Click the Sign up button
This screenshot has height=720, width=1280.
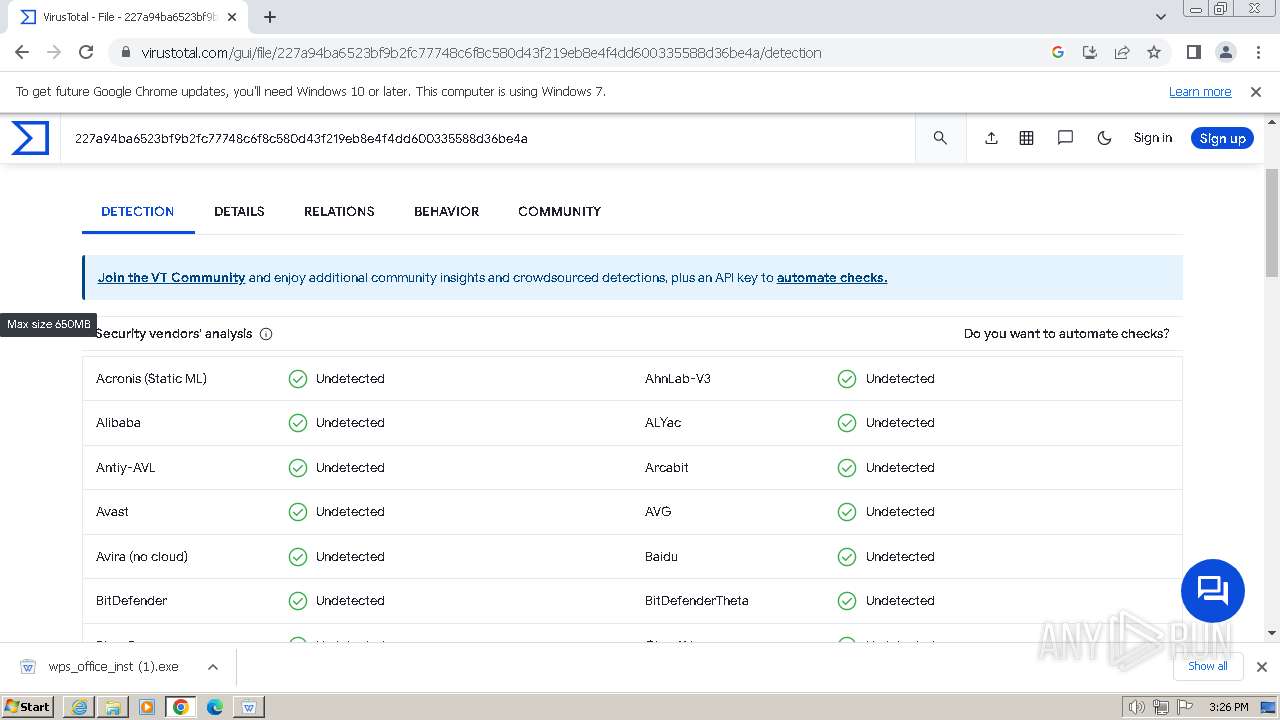pyautogui.click(x=1222, y=138)
